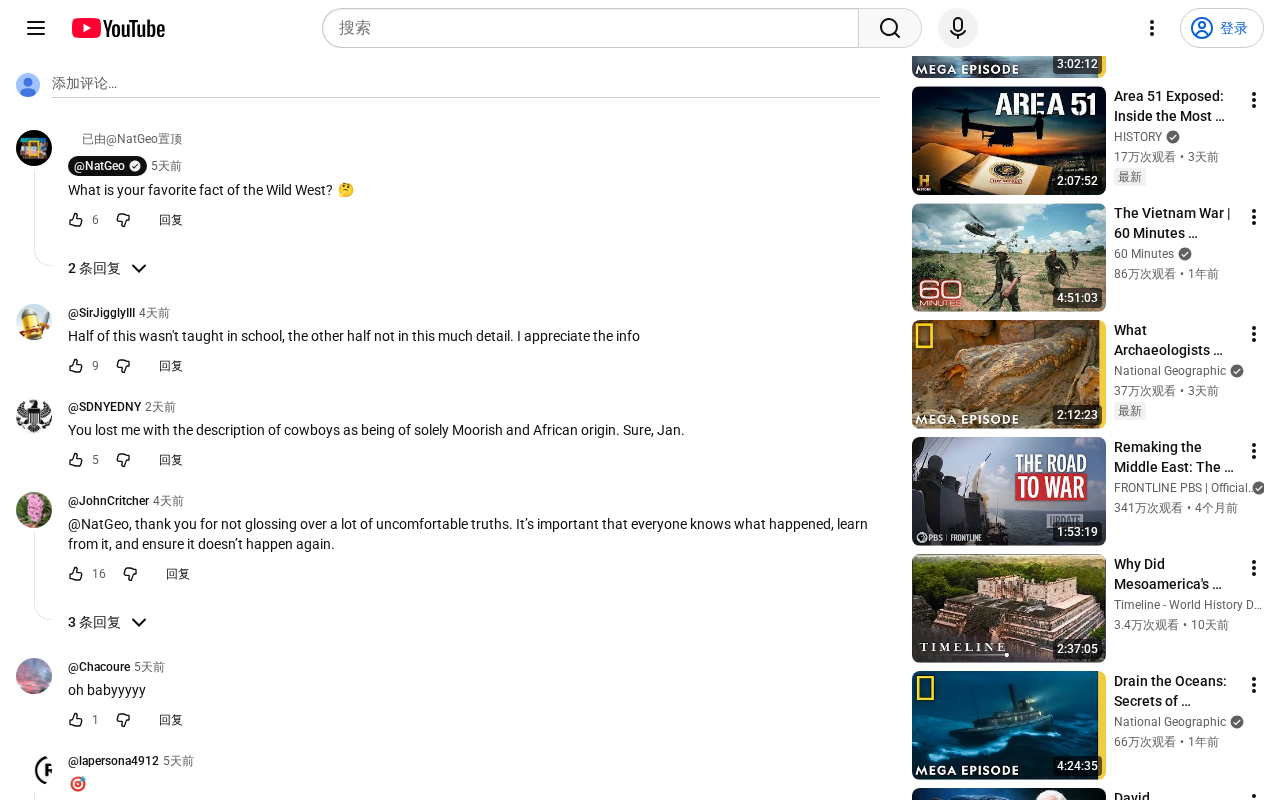Reply to the @Chacoure comment
1280x800 pixels.
click(171, 720)
